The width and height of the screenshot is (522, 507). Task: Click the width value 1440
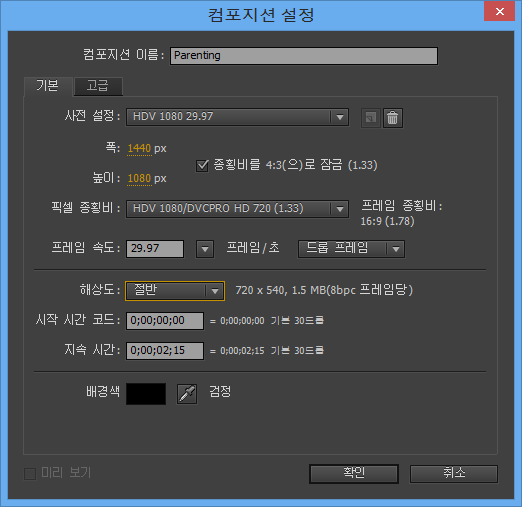(x=139, y=148)
